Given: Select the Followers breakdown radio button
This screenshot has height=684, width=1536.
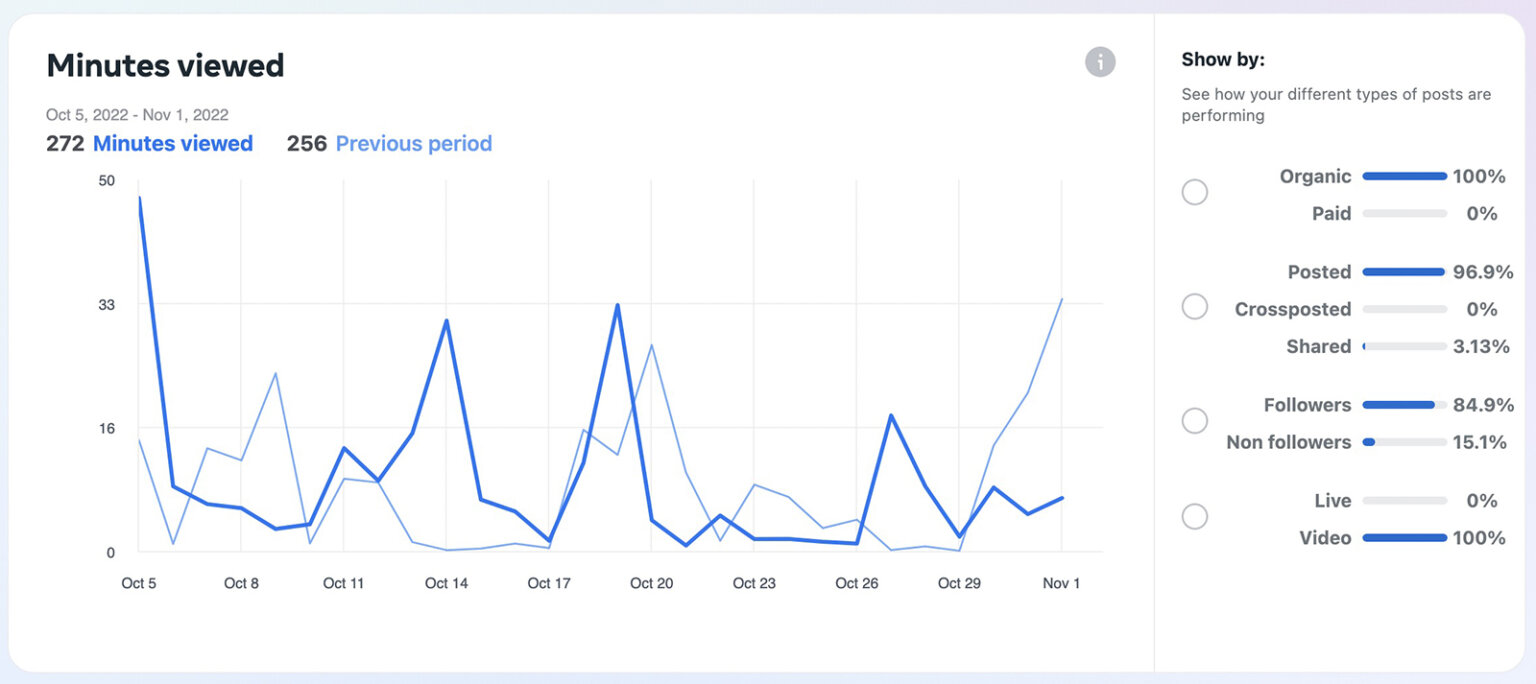Looking at the screenshot, I should tap(1194, 421).
